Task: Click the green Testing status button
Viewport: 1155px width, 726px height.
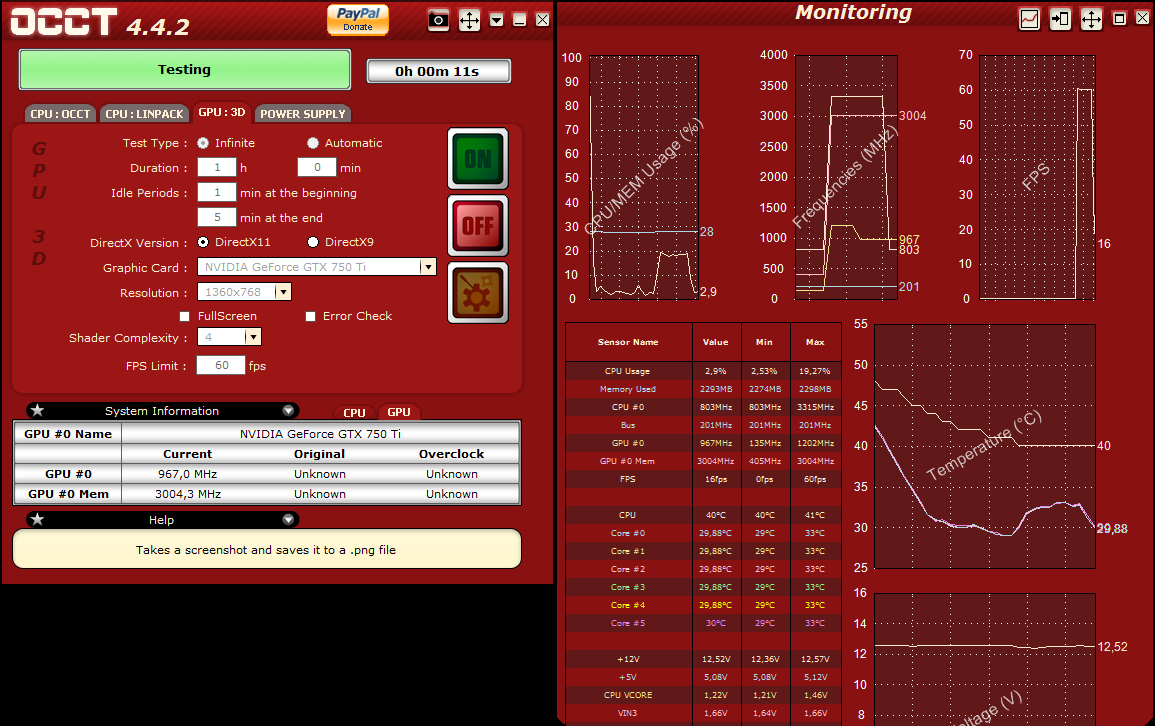Action: (185, 70)
